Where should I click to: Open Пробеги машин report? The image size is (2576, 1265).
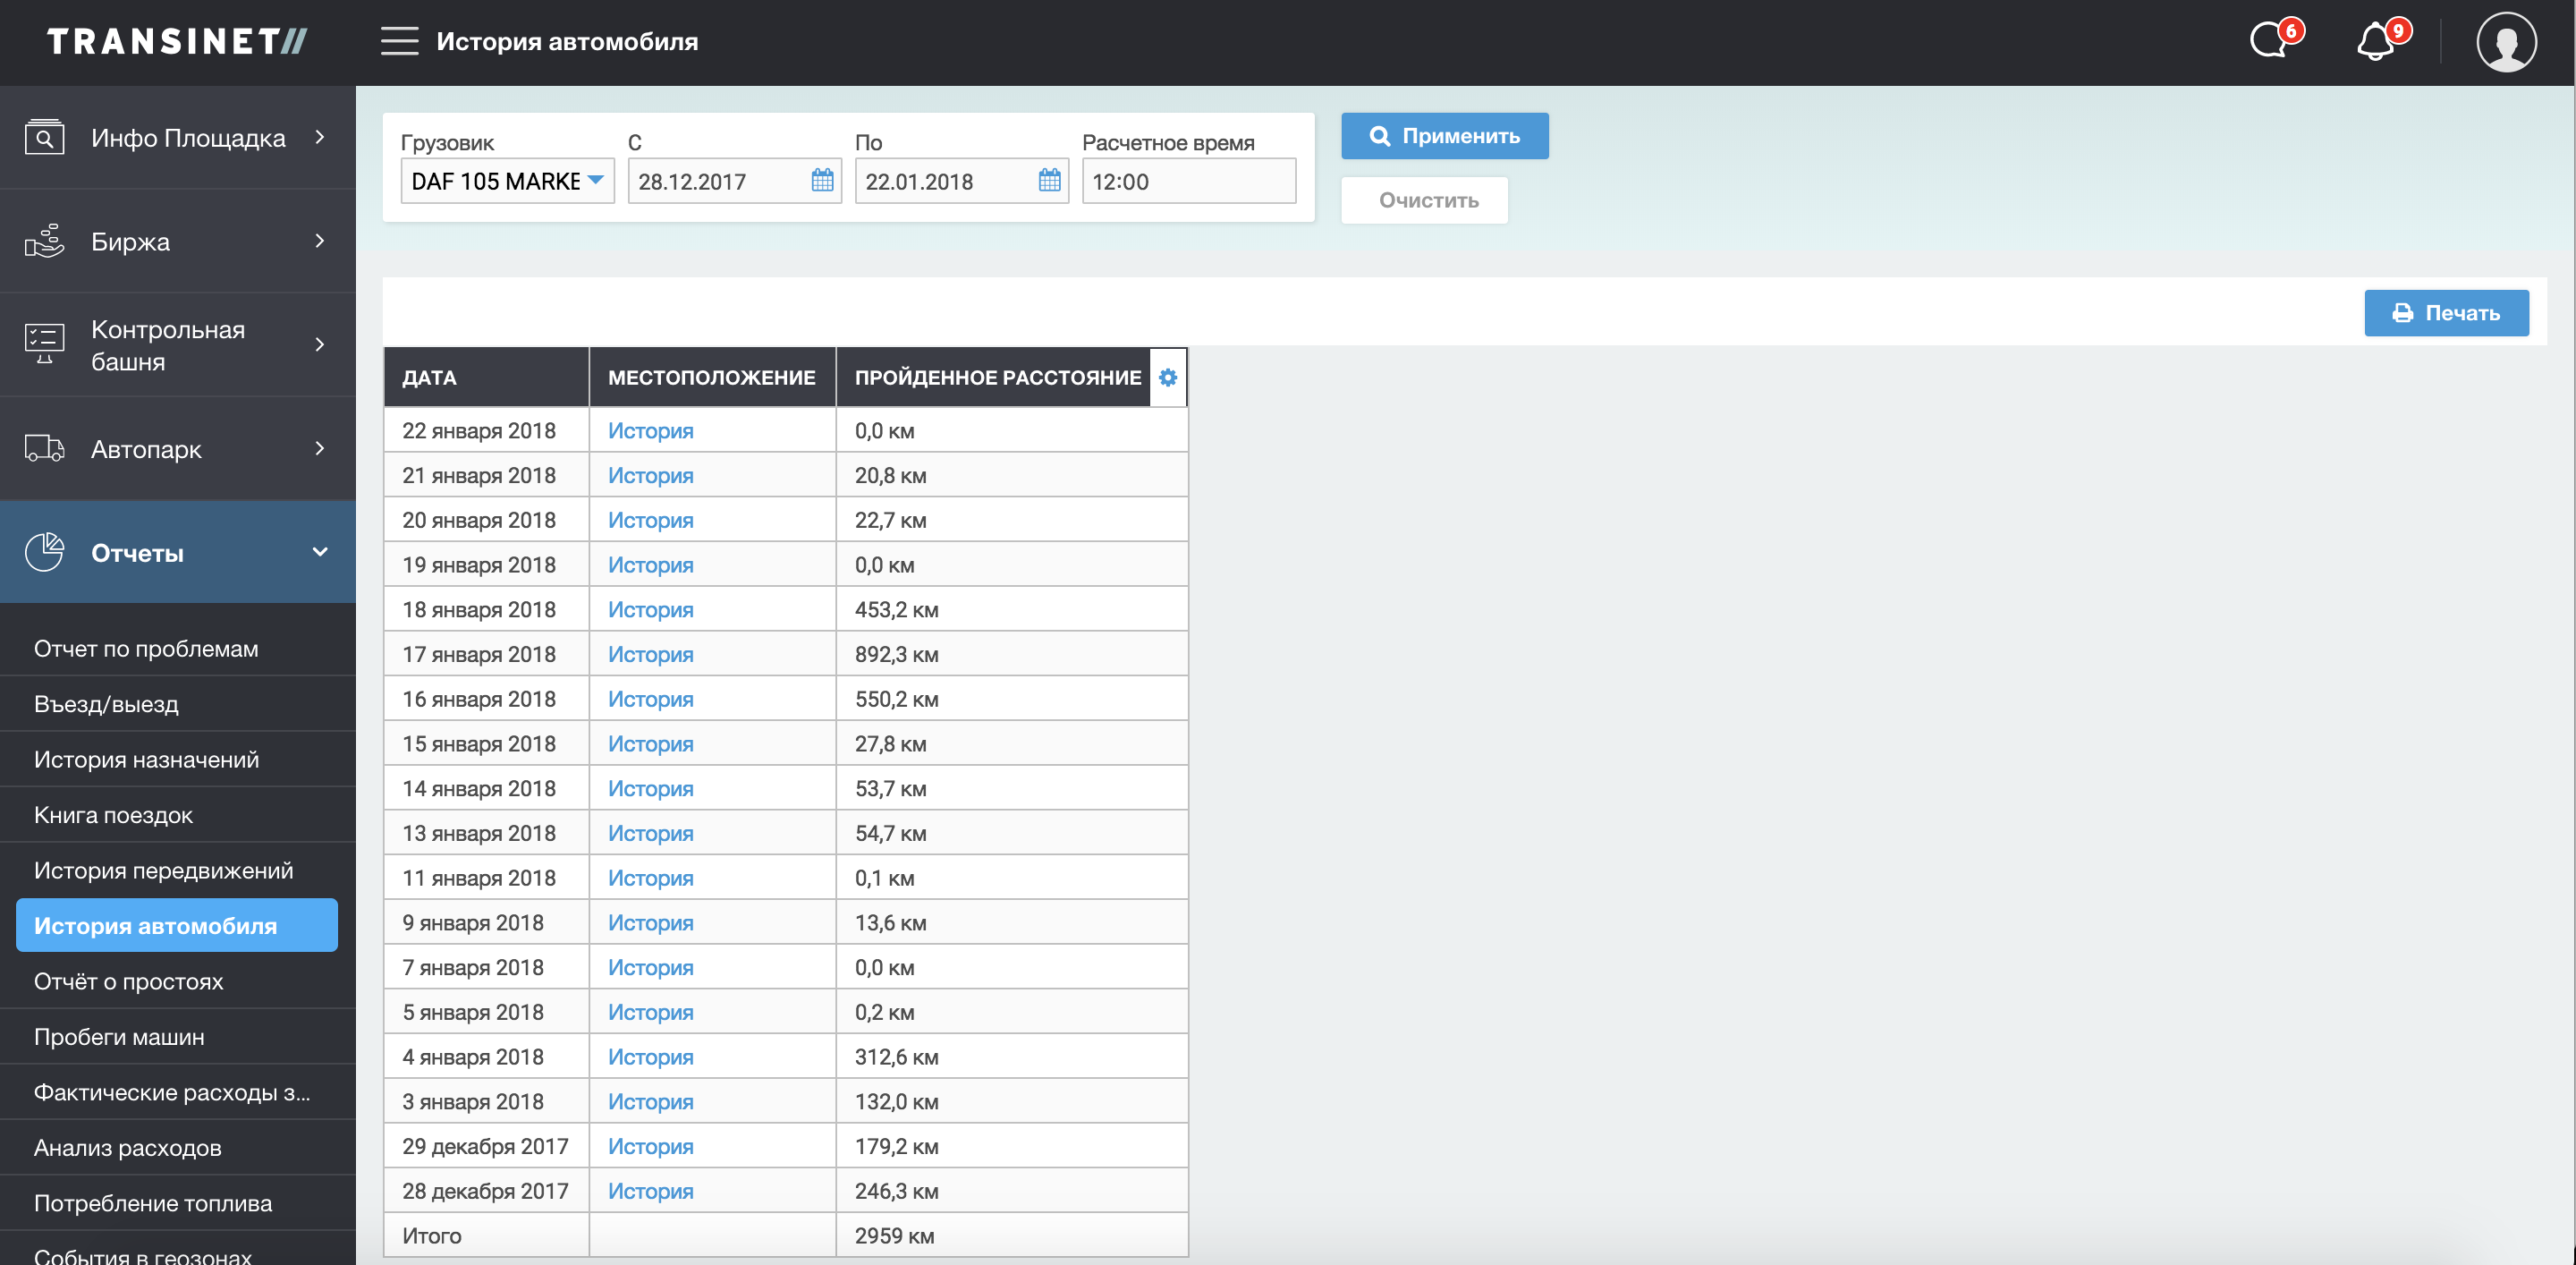[119, 1037]
